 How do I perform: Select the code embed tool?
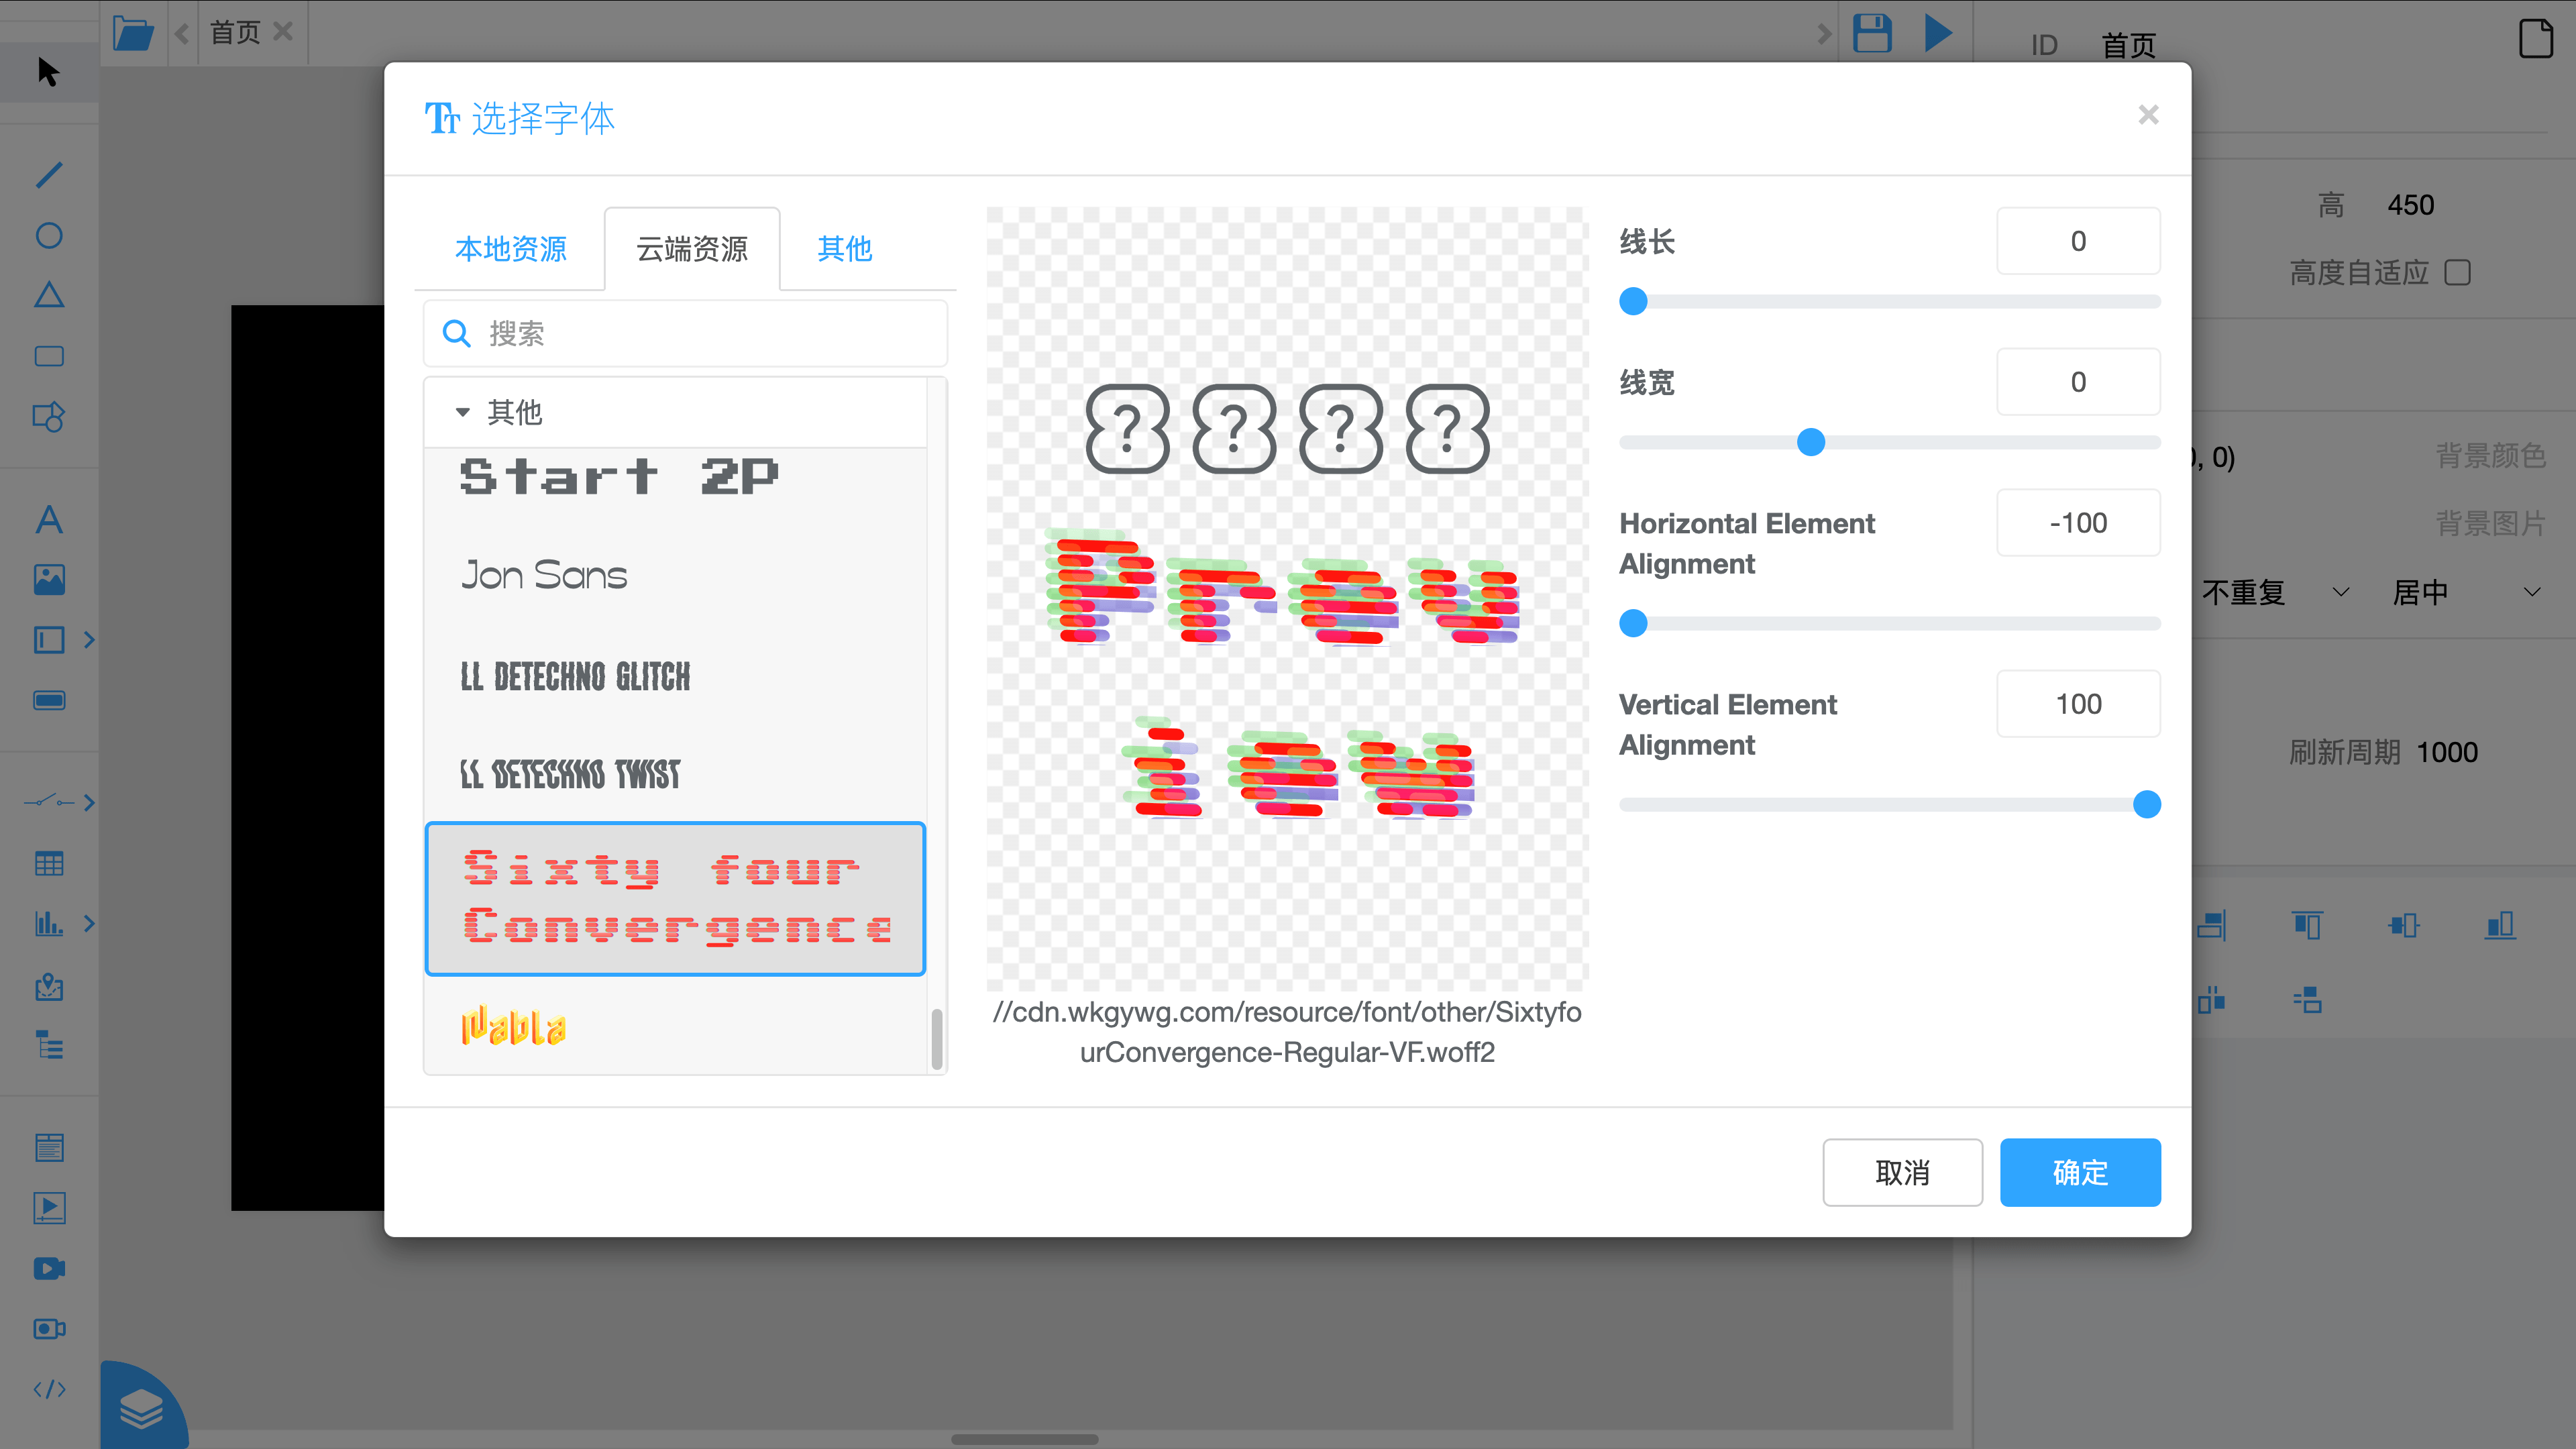click(49, 1390)
